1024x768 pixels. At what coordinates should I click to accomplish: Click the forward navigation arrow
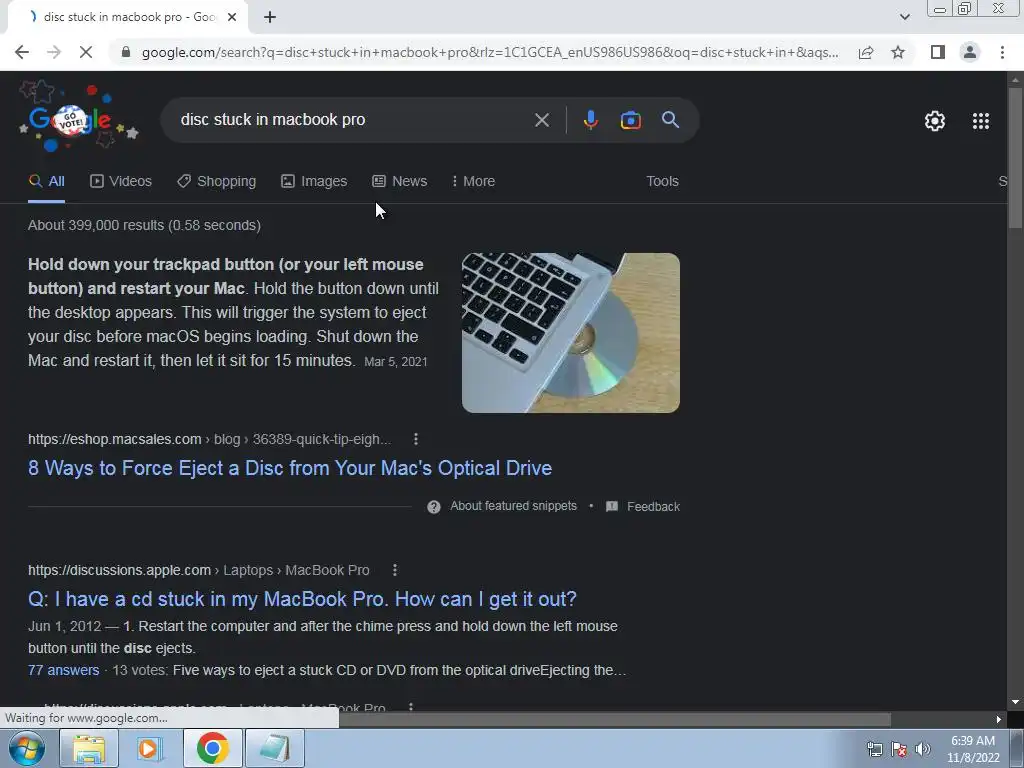click(54, 52)
